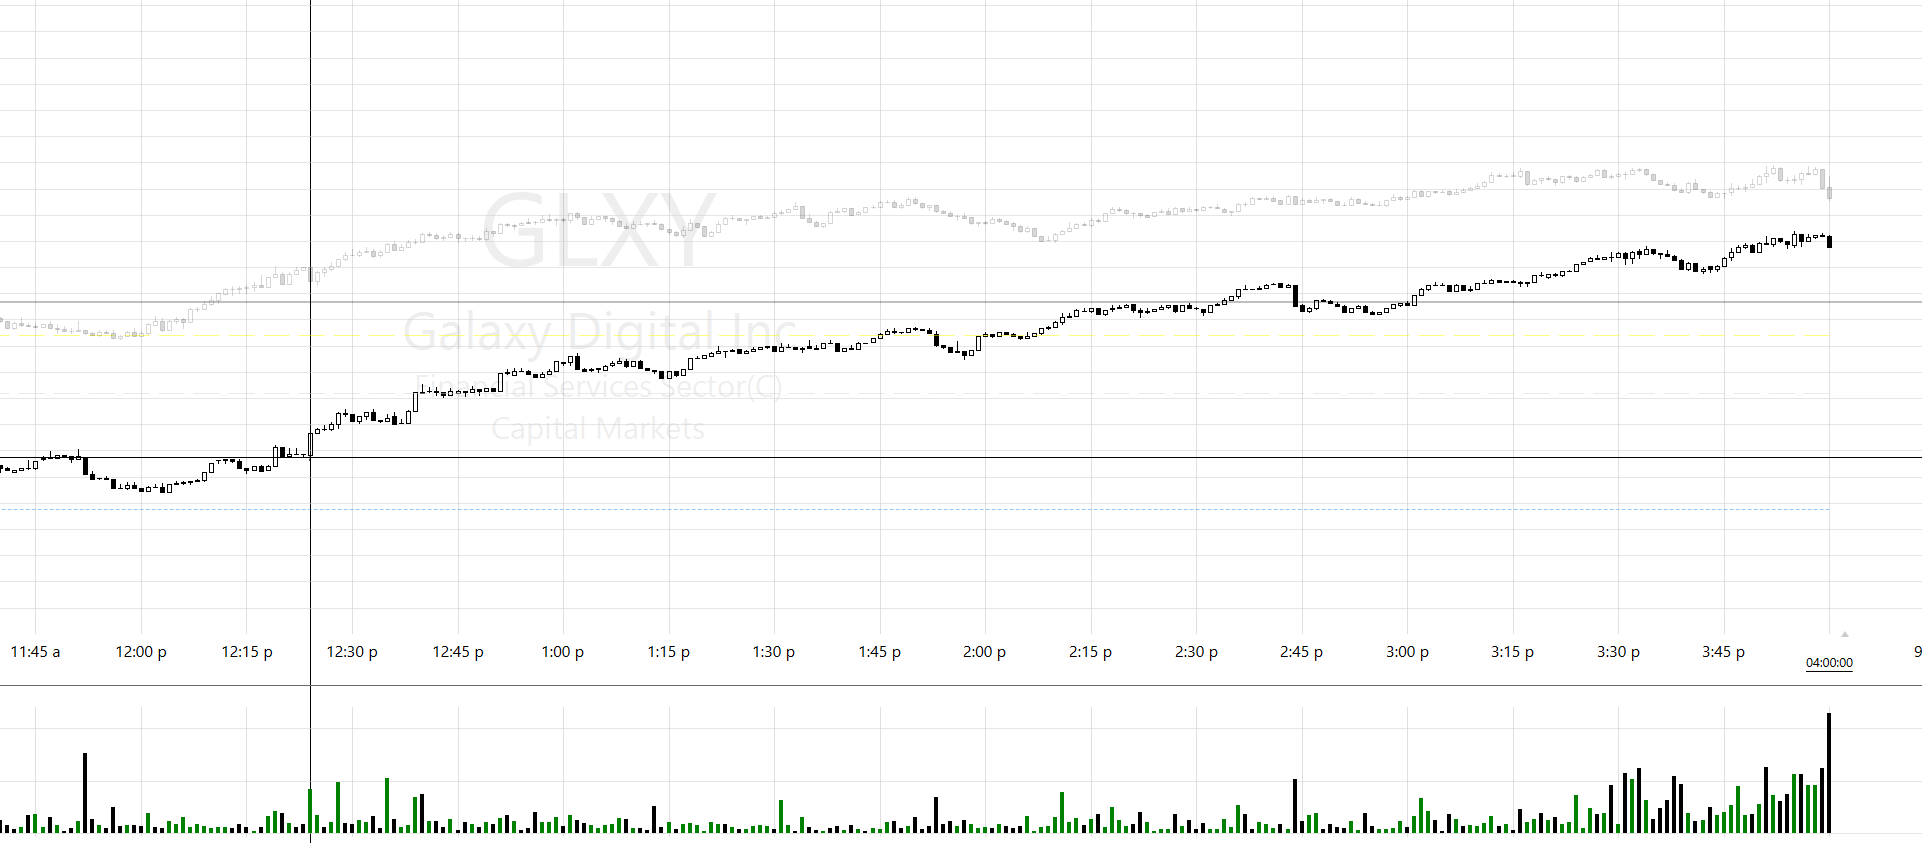
Task: Click the 3:30 p time axis label
Action: tap(1618, 652)
